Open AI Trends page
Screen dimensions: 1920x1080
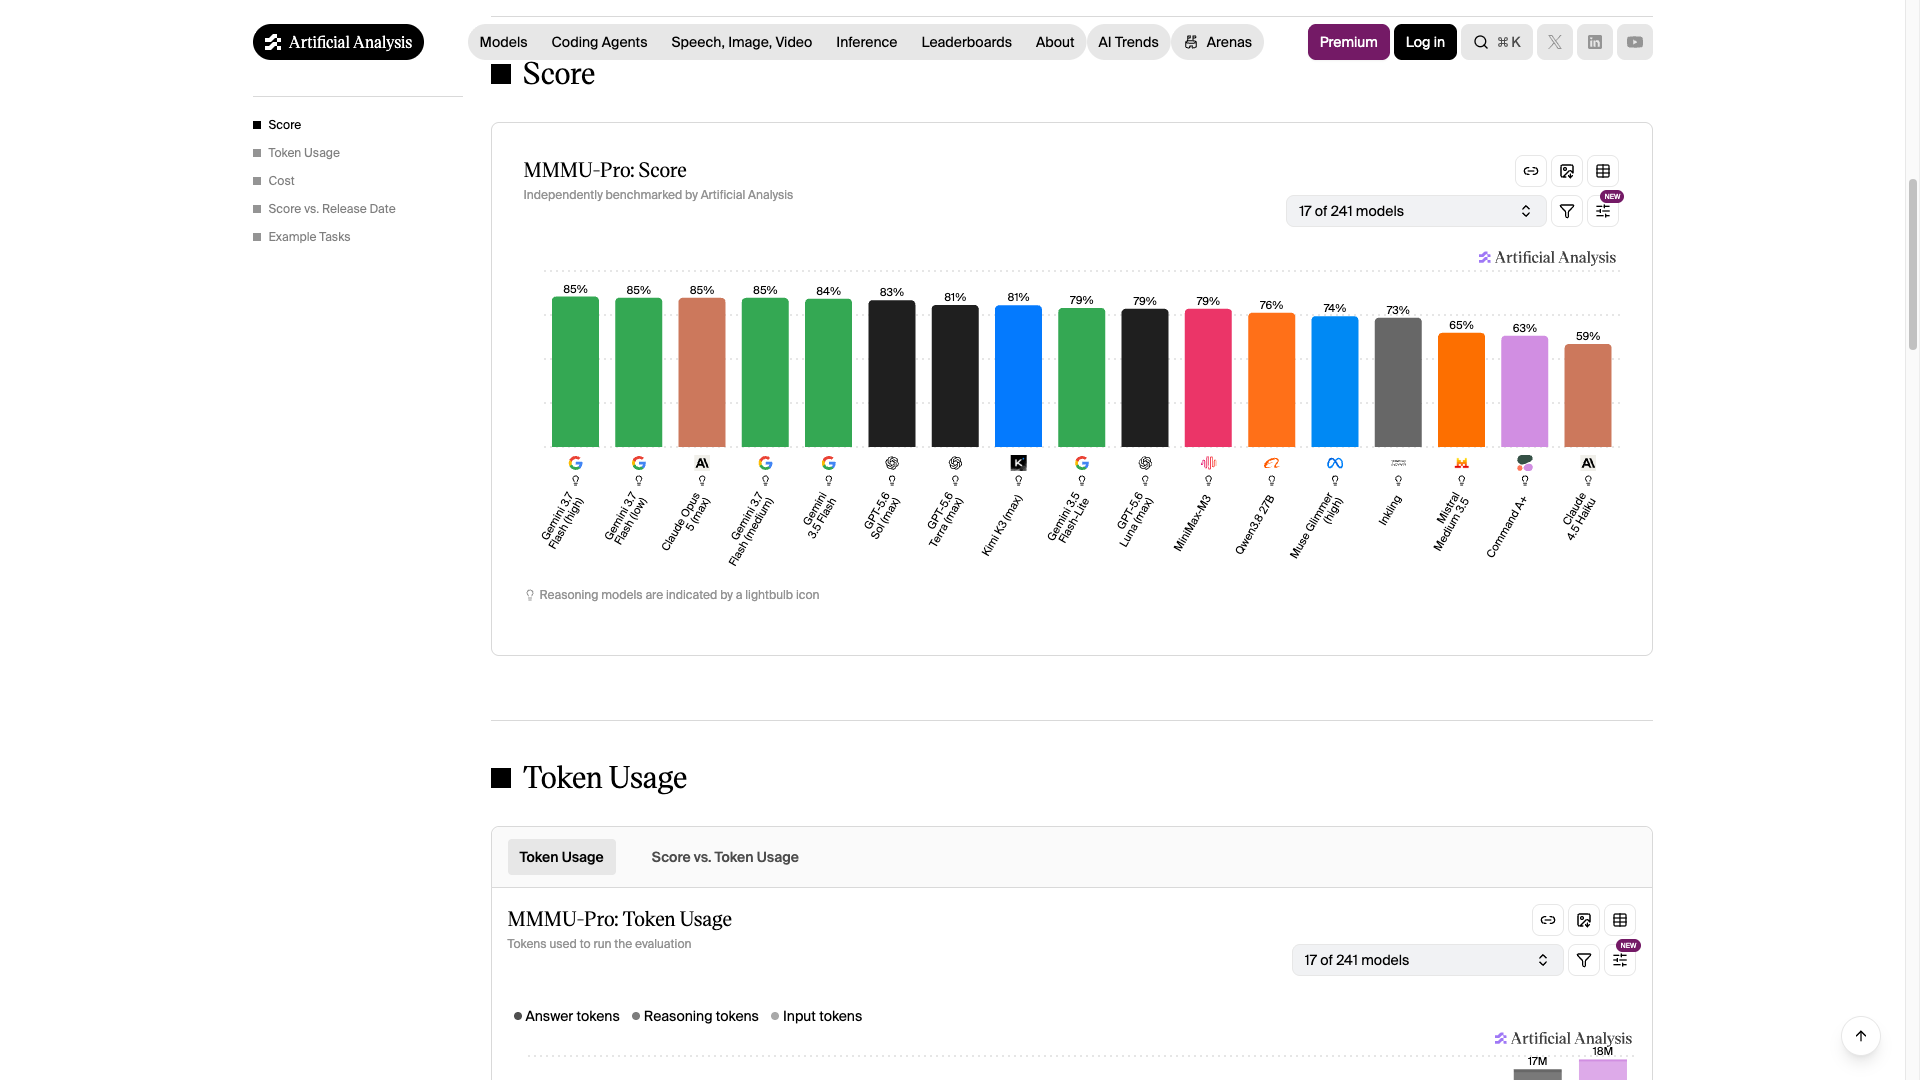point(1128,42)
